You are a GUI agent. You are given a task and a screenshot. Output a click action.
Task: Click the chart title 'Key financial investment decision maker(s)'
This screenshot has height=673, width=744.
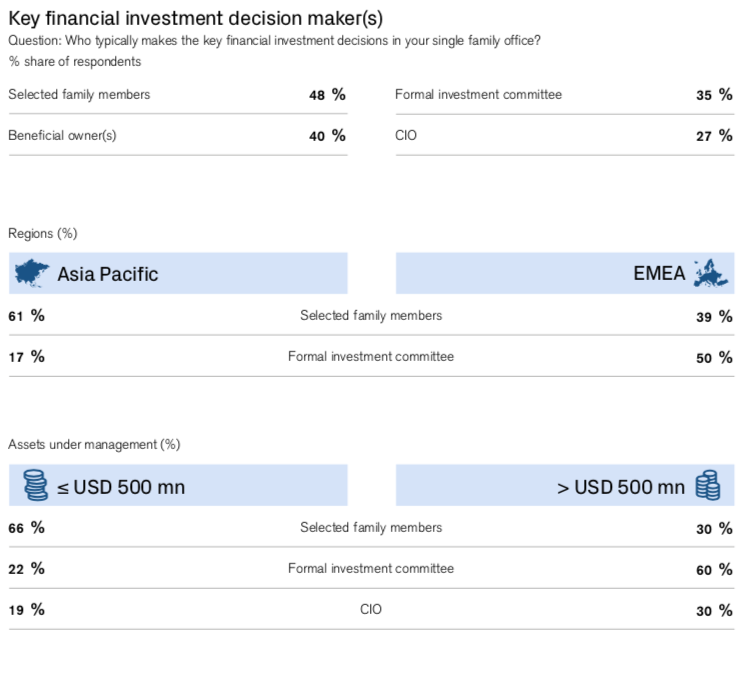pos(195,17)
